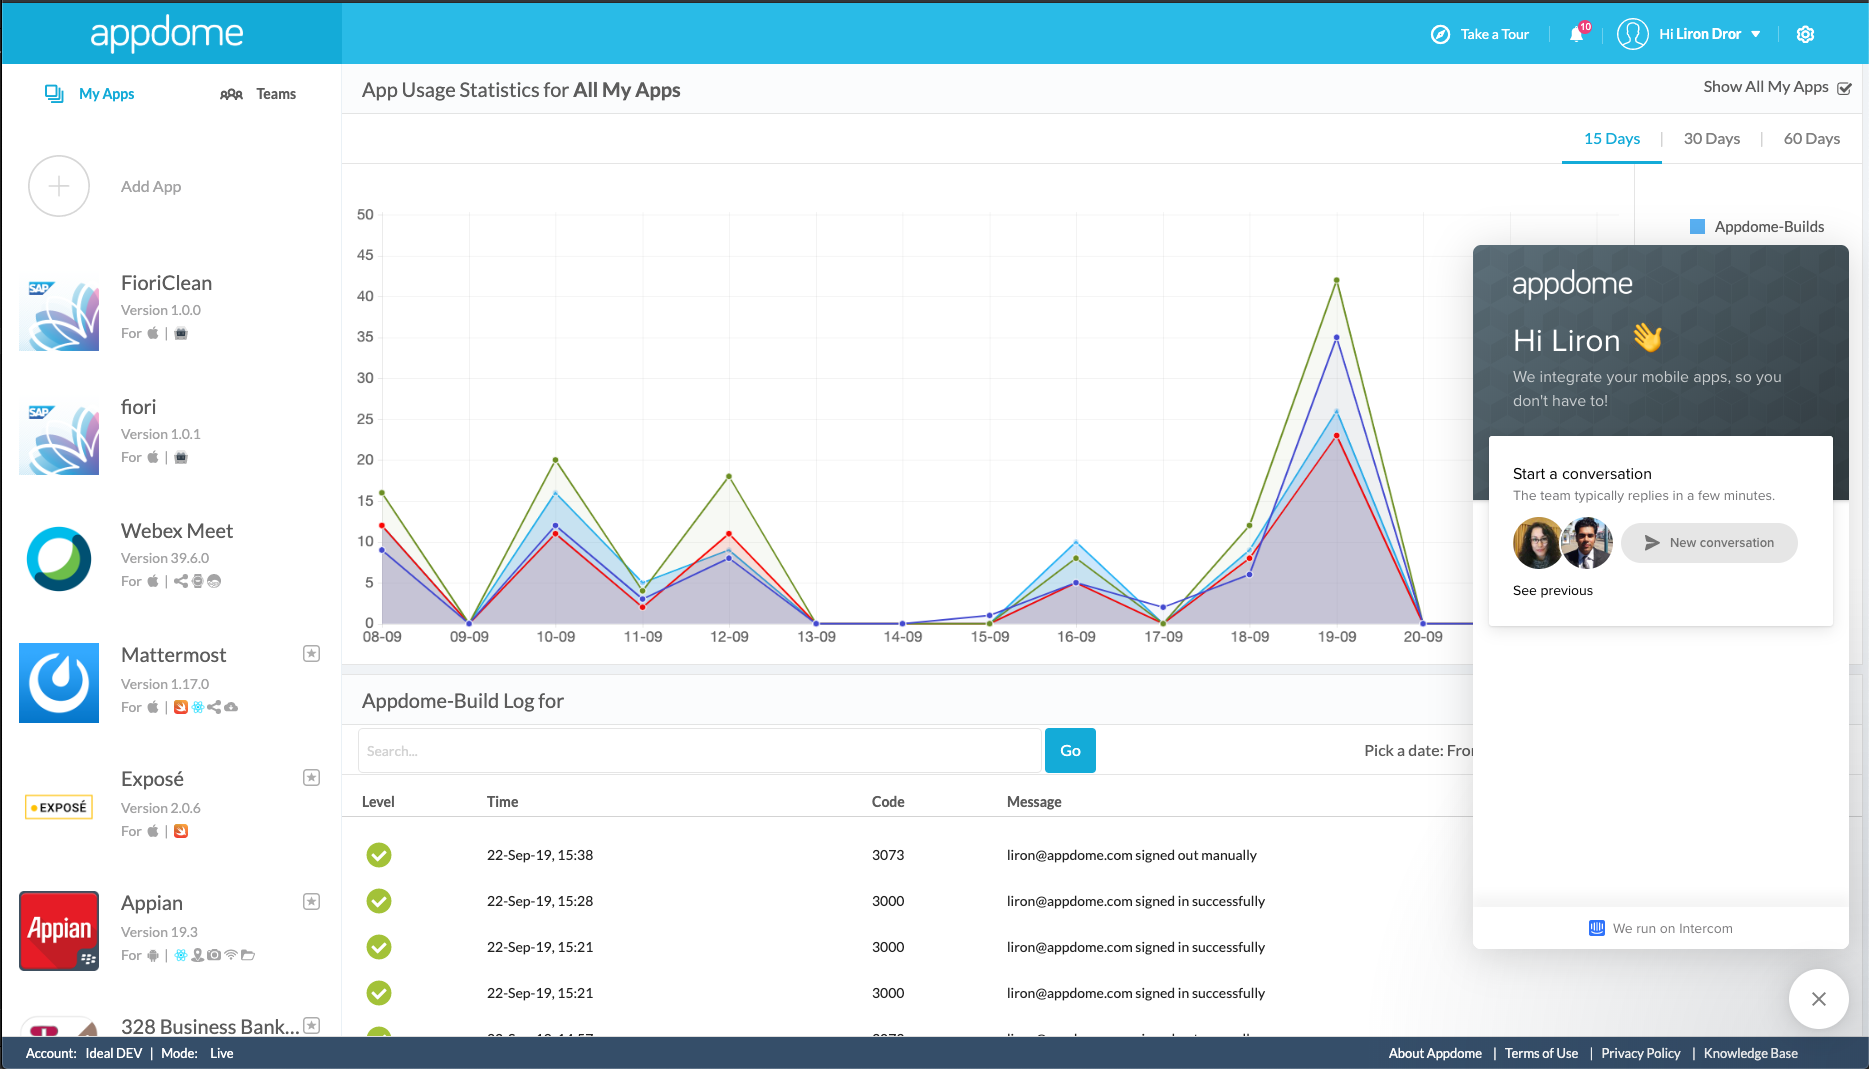This screenshot has height=1069, width=1869.
Task: Click New conversation button
Action: (x=1709, y=543)
